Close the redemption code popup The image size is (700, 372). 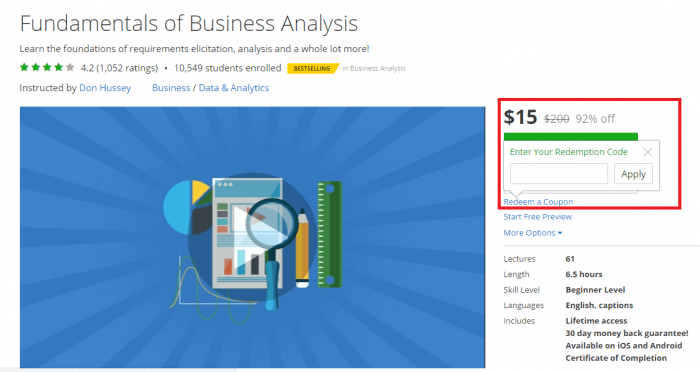(x=648, y=152)
